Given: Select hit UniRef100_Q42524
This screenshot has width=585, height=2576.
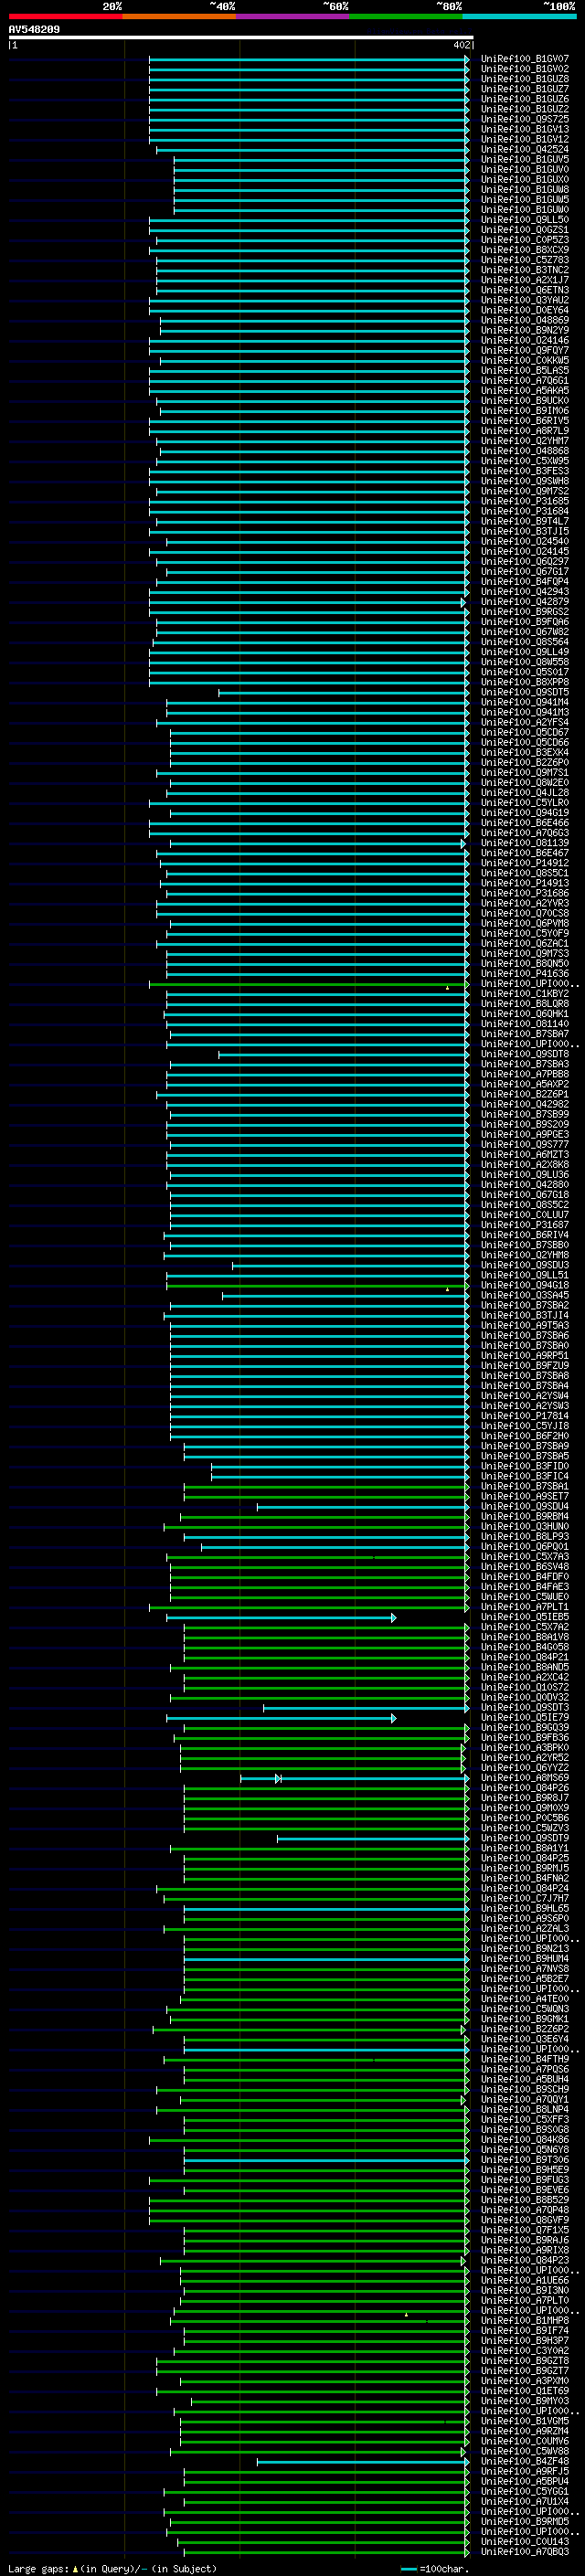Looking at the screenshot, I should tap(525, 150).
